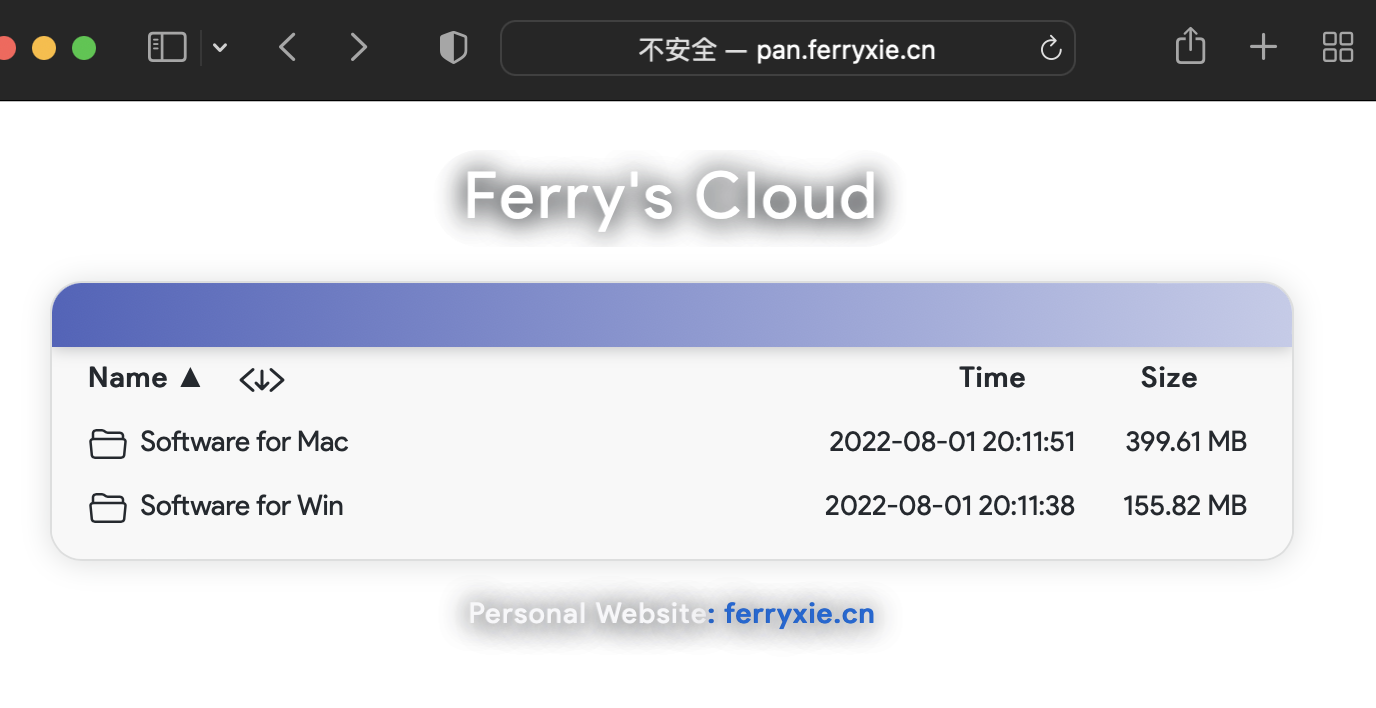Show tab overview grid icon
This screenshot has height=708, width=1376.
pyautogui.click(x=1337, y=47)
